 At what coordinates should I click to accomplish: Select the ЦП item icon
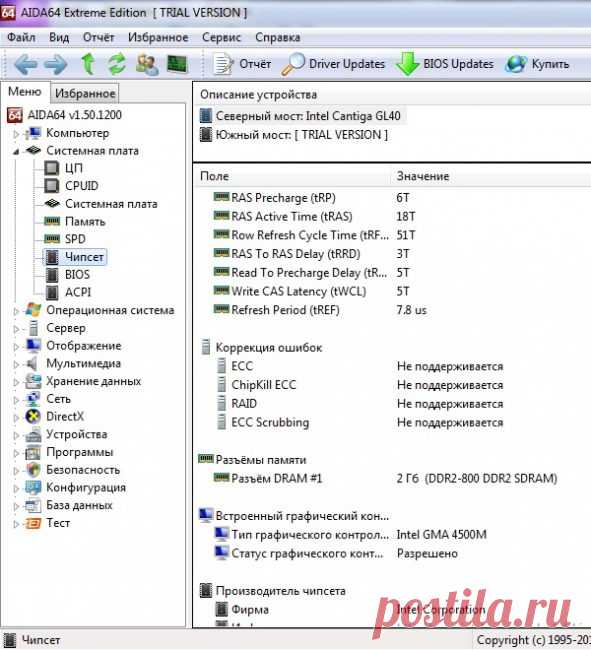(x=52, y=168)
